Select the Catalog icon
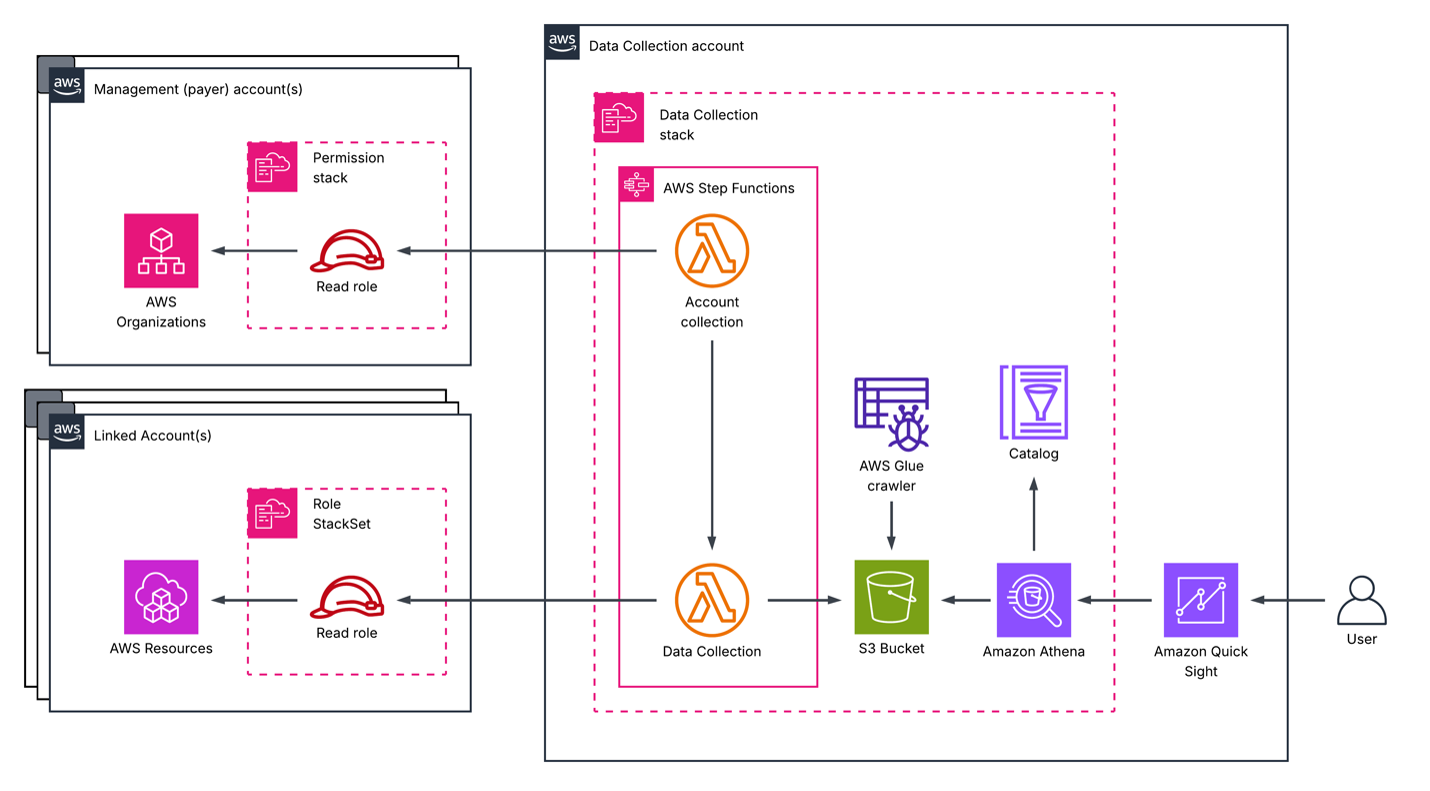1430x791 pixels. tap(1034, 402)
